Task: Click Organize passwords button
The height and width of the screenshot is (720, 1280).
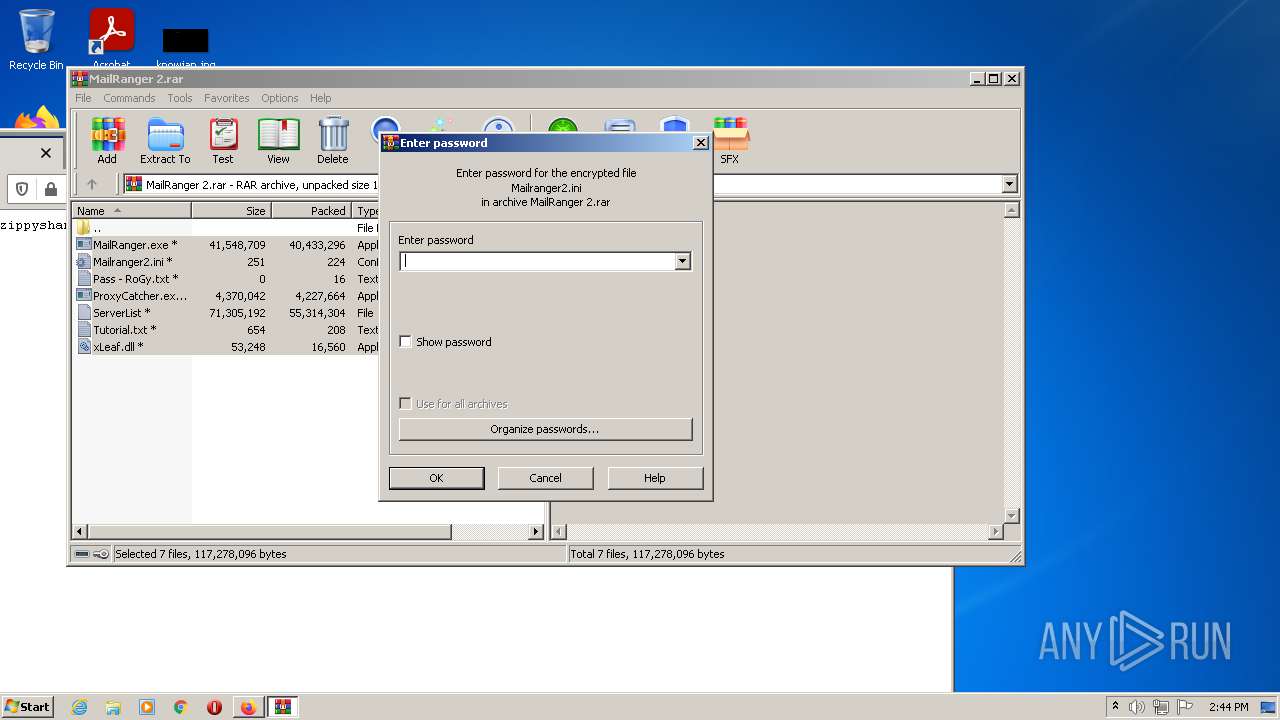Action: pyautogui.click(x=545, y=429)
